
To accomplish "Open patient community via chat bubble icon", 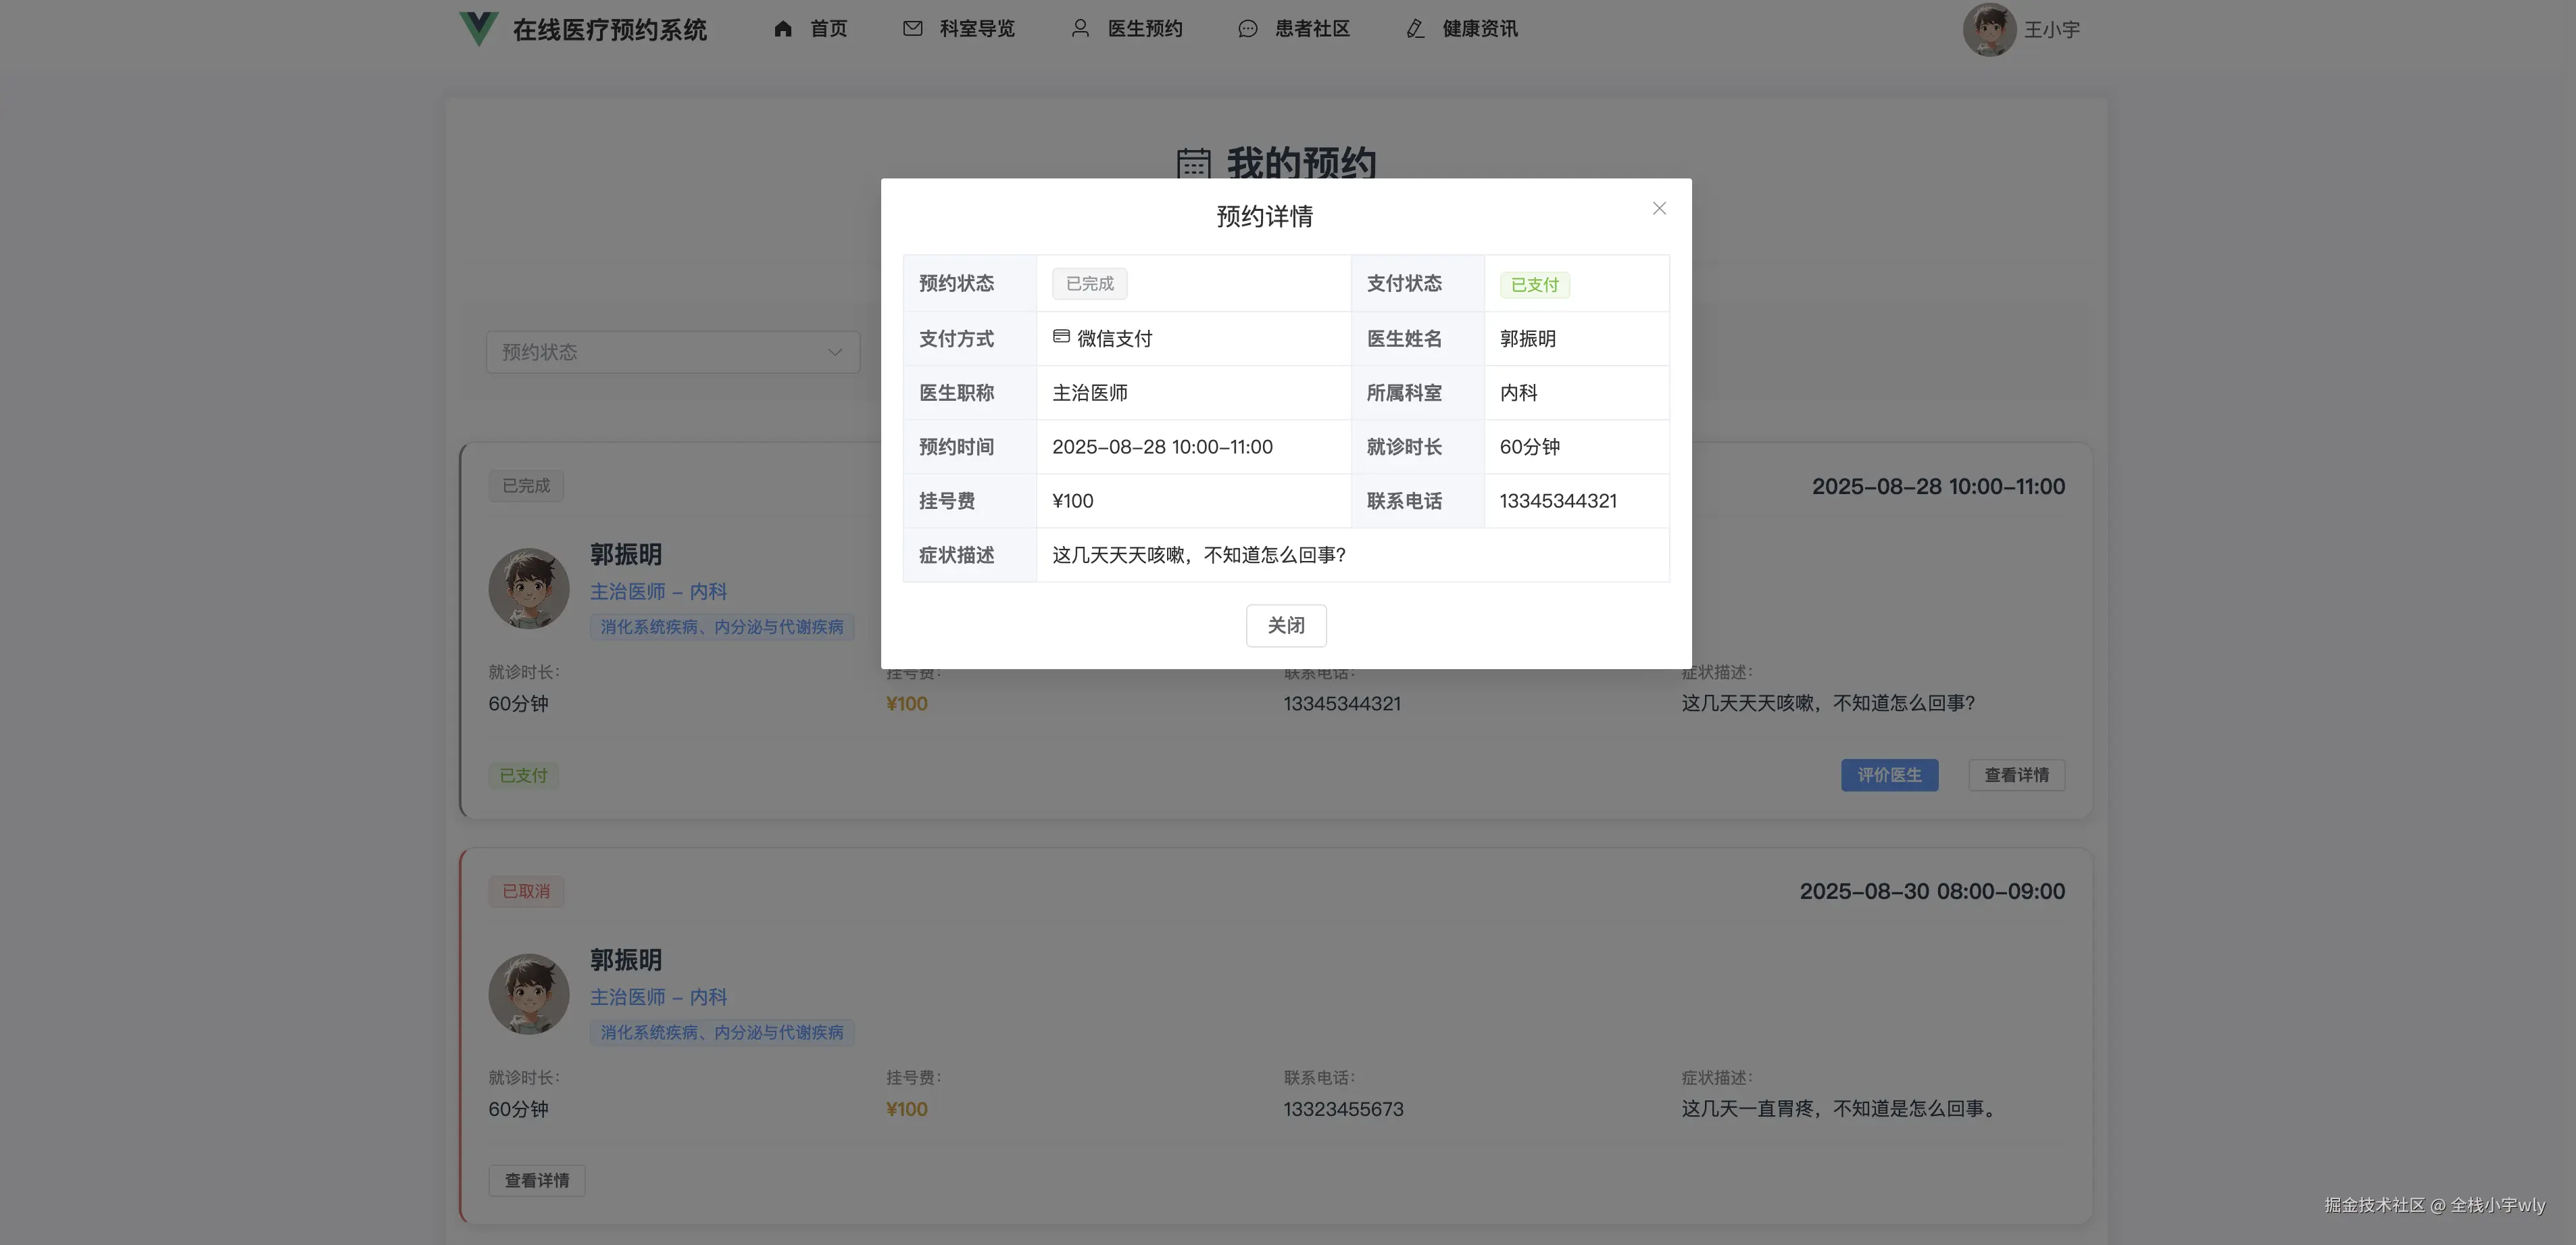I will click(1246, 29).
